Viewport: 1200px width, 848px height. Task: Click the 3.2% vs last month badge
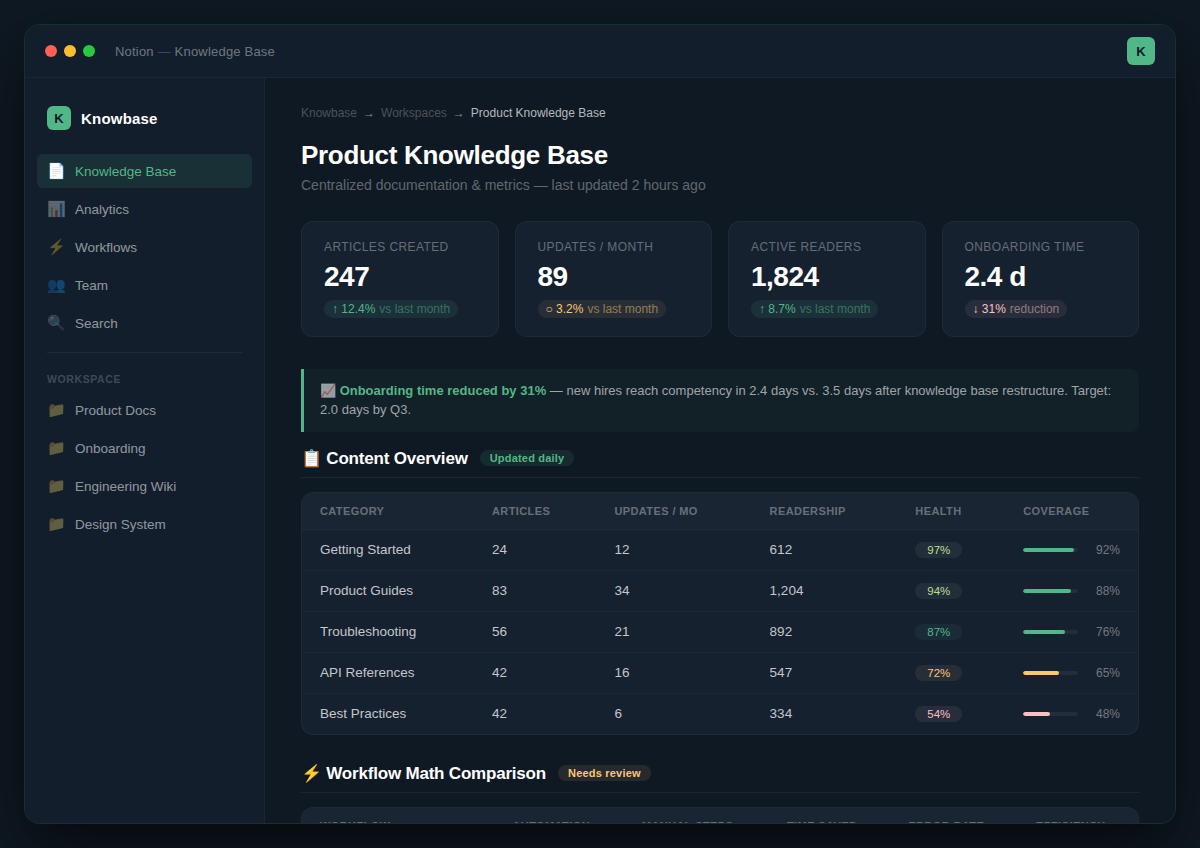602,309
